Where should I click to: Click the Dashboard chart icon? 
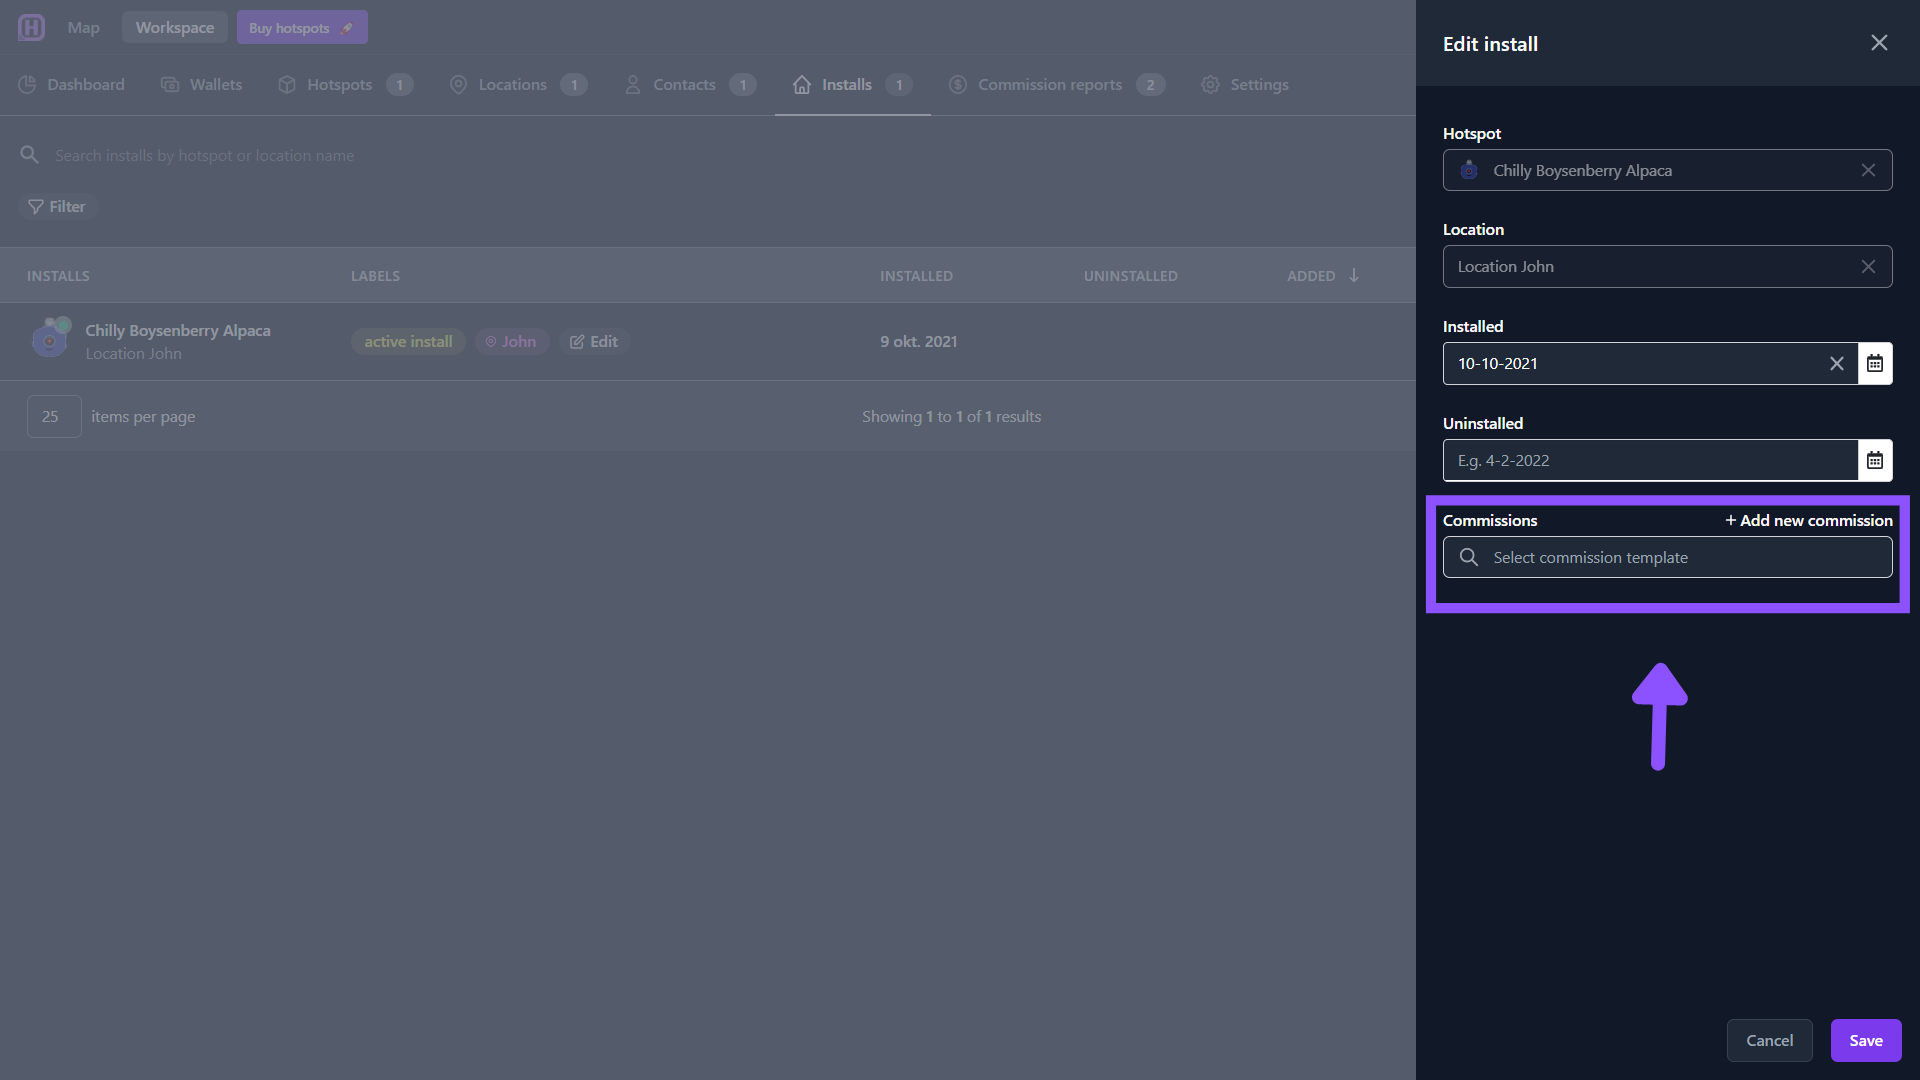pos(28,85)
